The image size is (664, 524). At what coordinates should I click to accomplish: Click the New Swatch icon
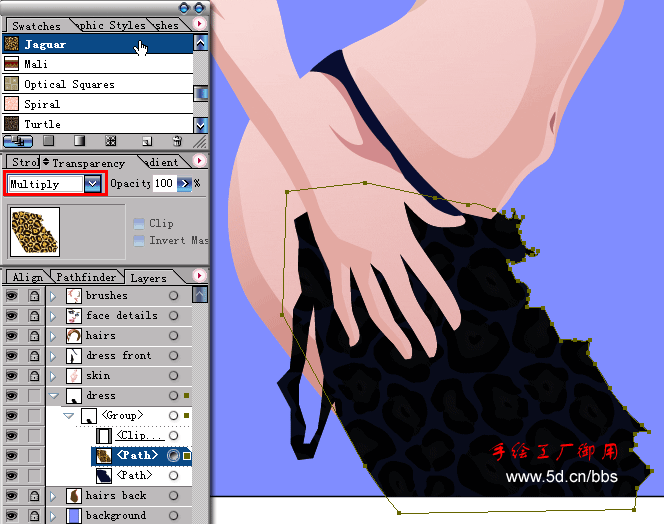click(x=146, y=142)
